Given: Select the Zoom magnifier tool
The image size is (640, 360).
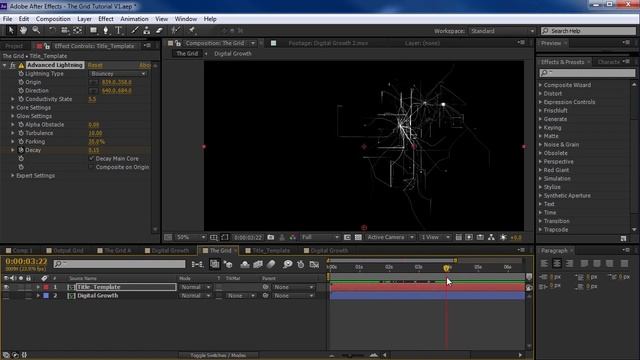Looking at the screenshot, I should (36, 30).
